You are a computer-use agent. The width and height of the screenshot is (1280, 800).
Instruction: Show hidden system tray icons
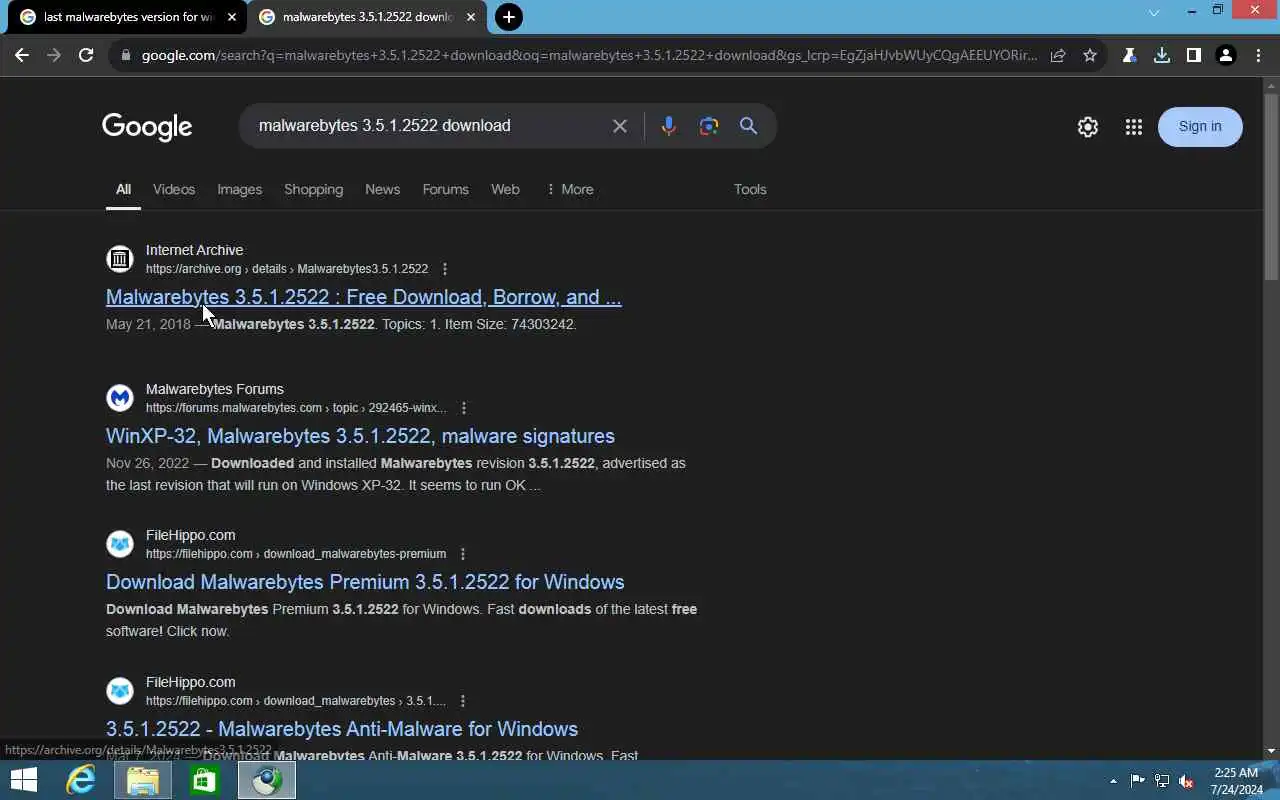1113,781
